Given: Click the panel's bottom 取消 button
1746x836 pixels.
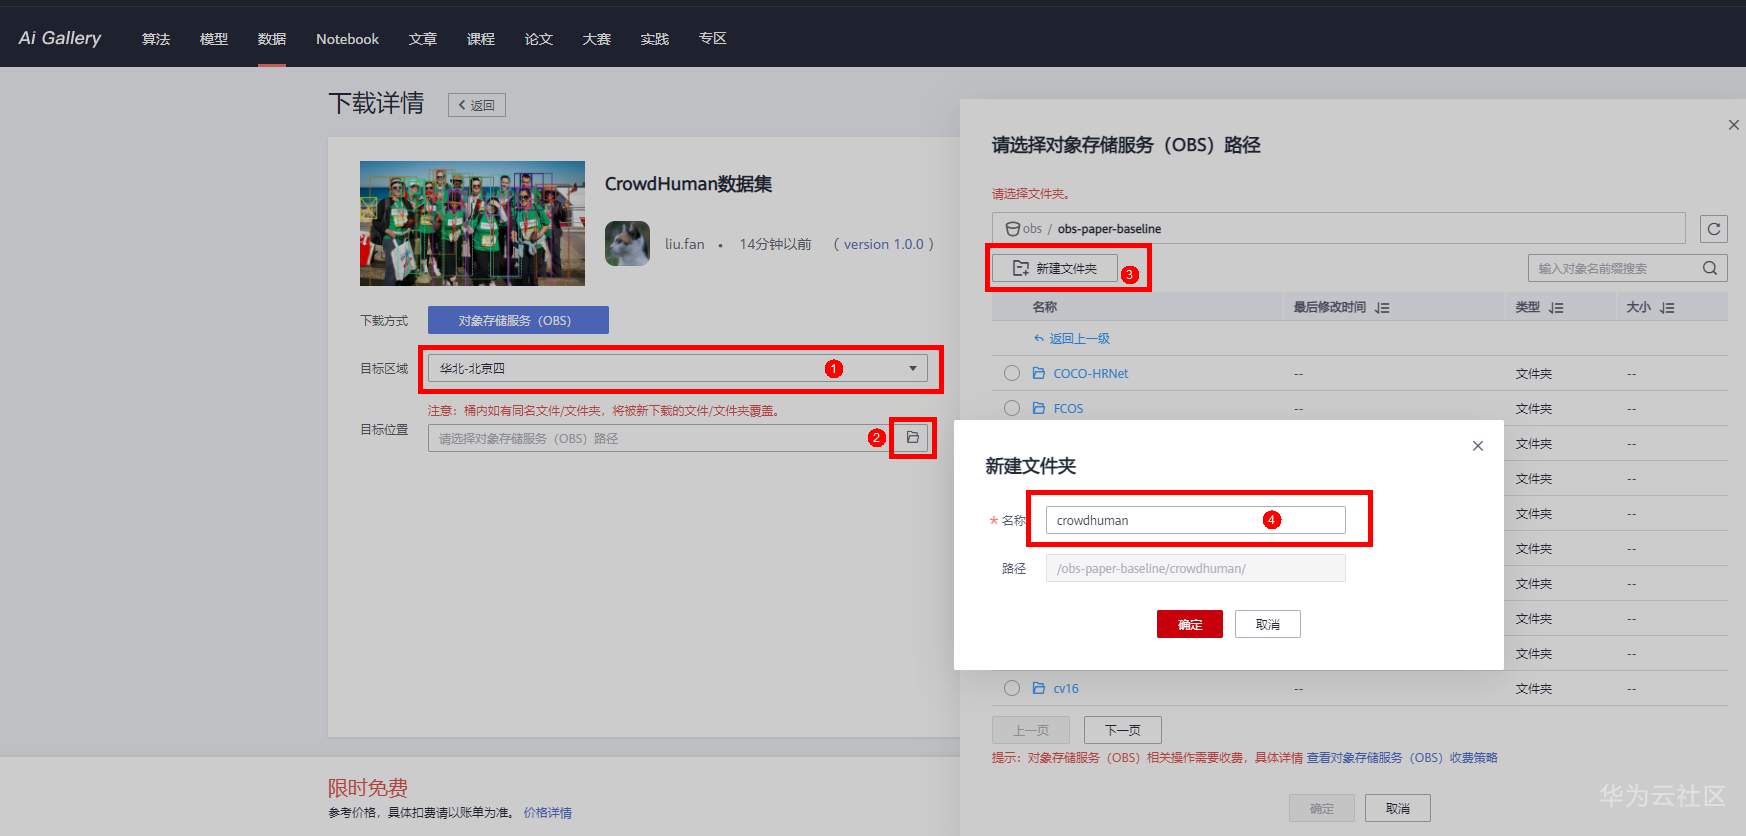Looking at the screenshot, I should point(1398,808).
